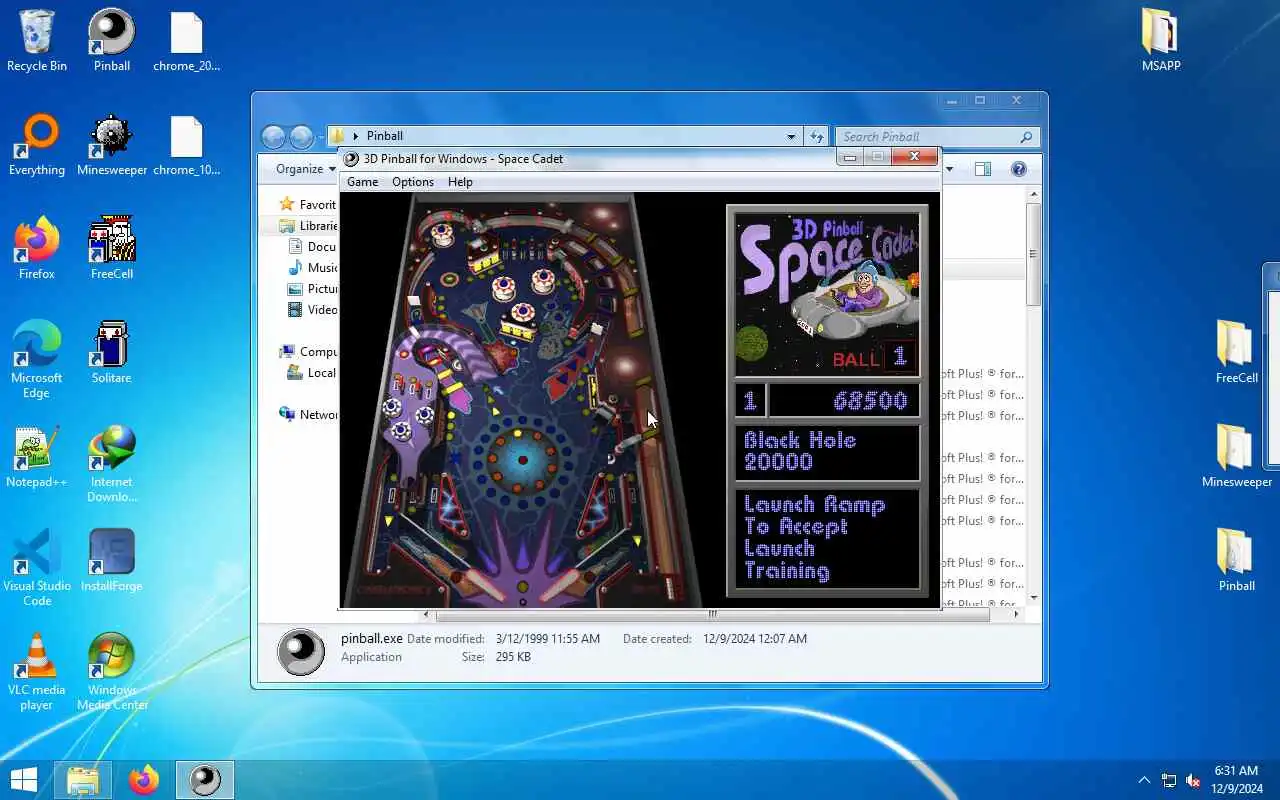Click the 68500 score display
Viewport: 1280px width, 800px height.
845,401
